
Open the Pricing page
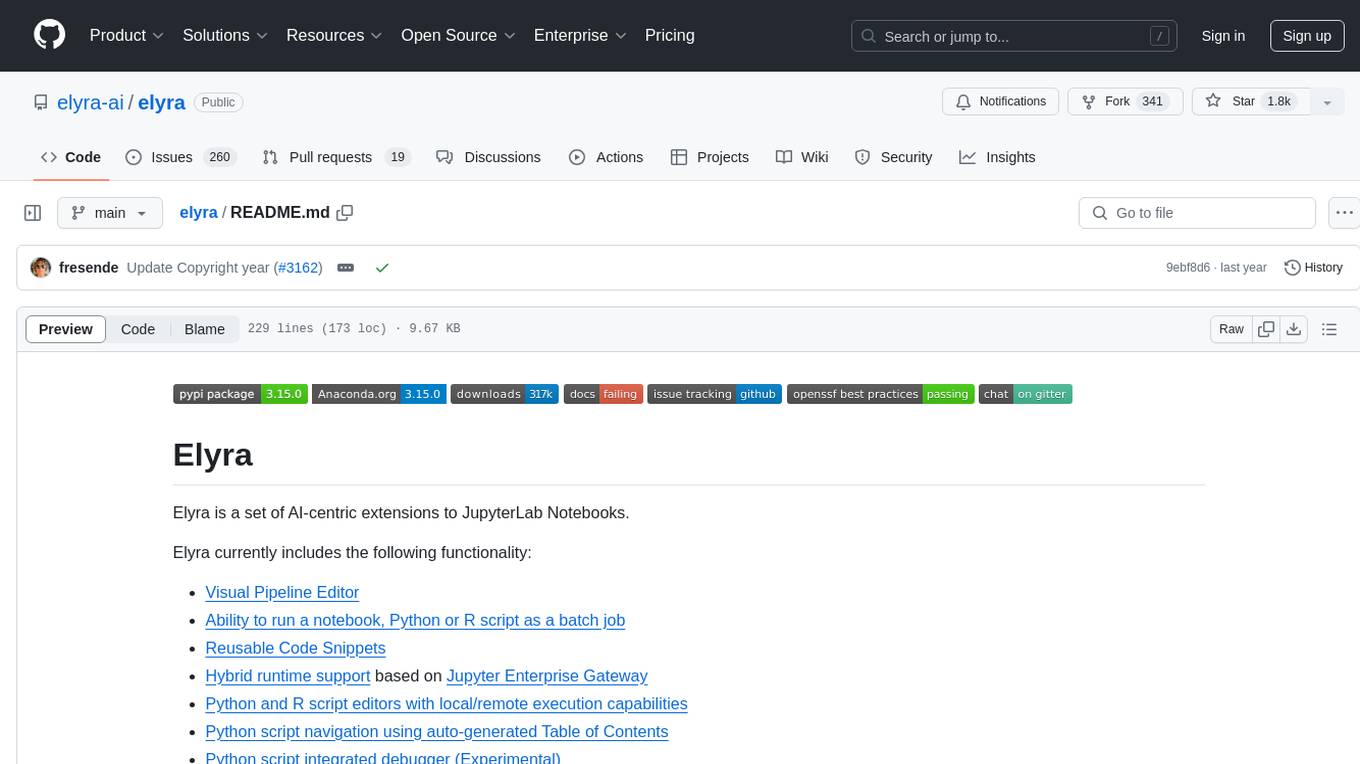[670, 35]
